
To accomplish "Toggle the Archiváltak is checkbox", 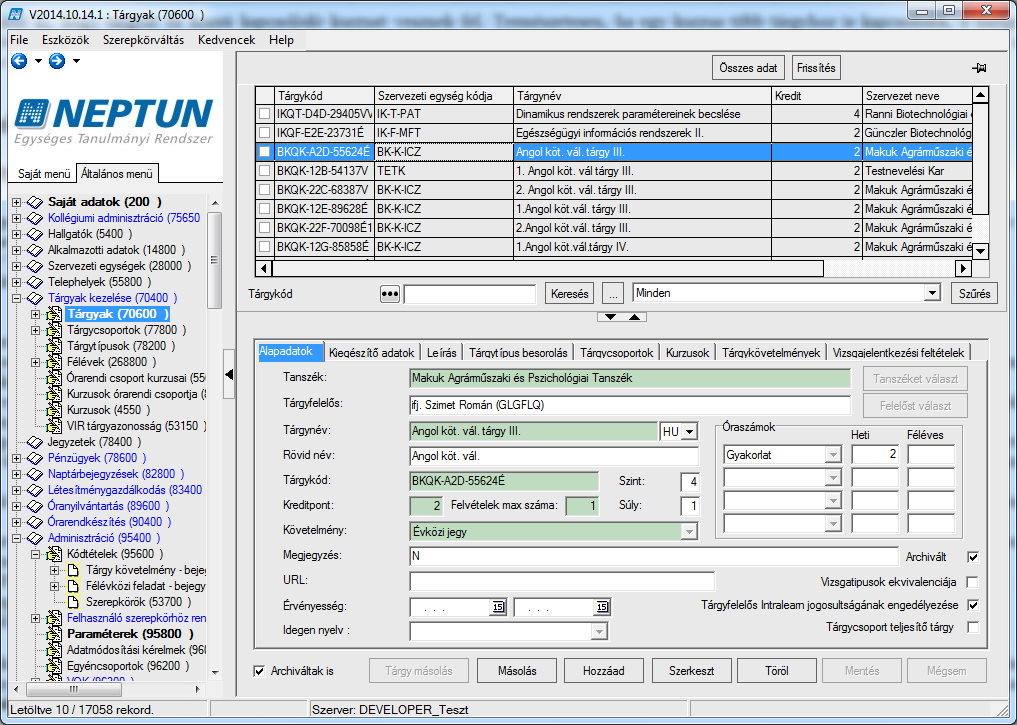I will click(259, 671).
